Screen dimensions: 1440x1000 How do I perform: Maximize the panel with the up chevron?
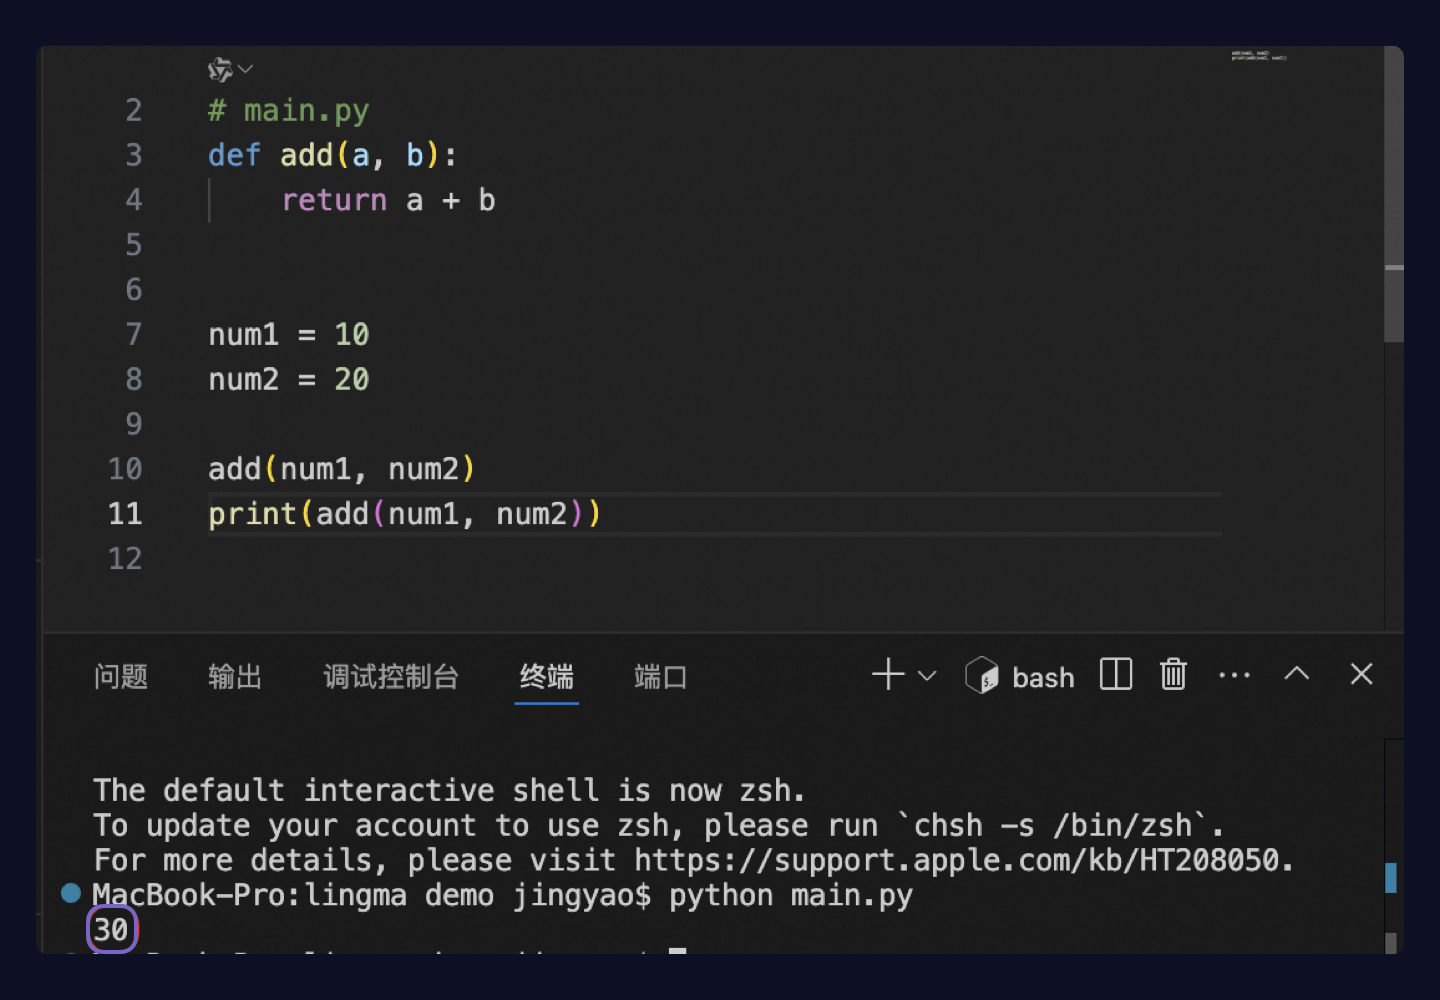1296,674
